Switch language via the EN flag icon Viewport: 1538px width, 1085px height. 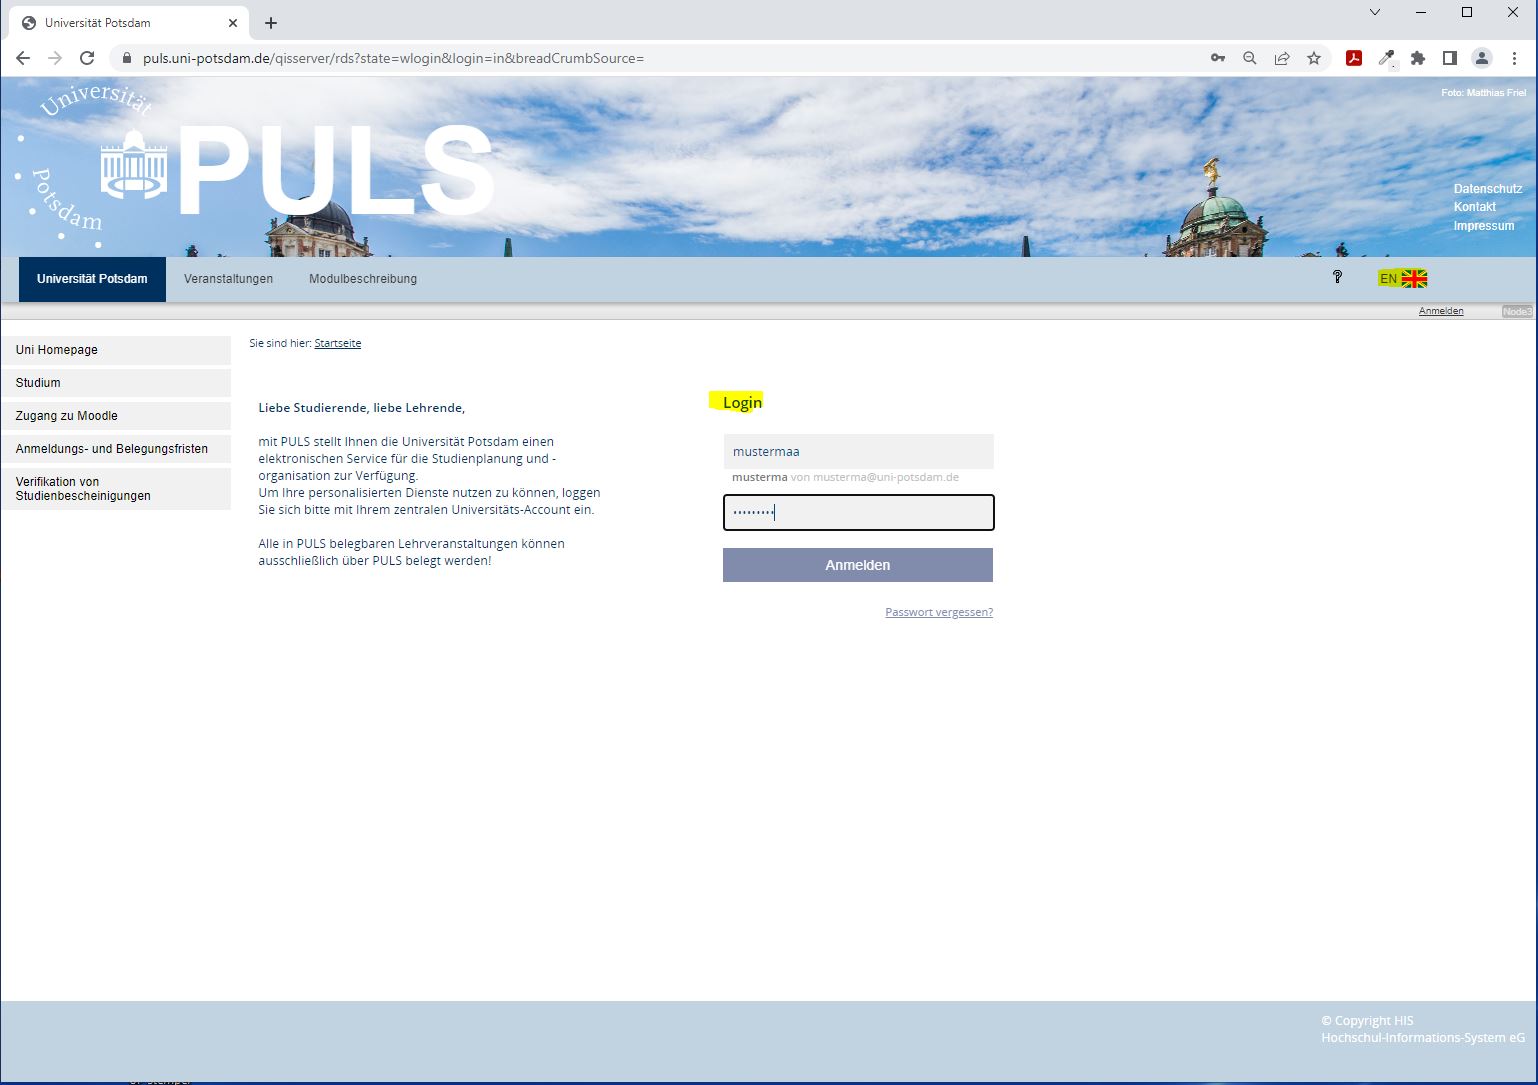pos(1403,279)
